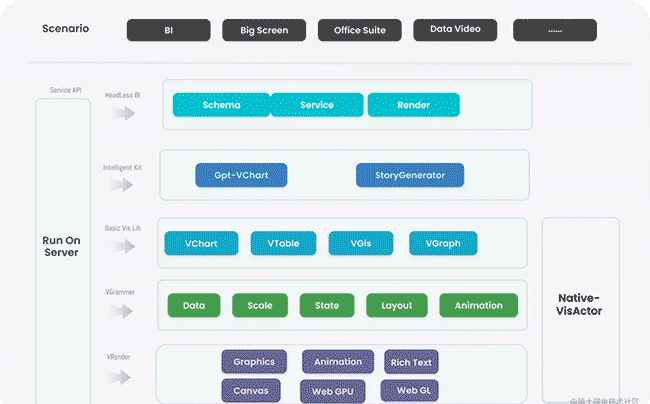
Task: Click the VRender layer label
Action: pyautogui.click(x=119, y=357)
